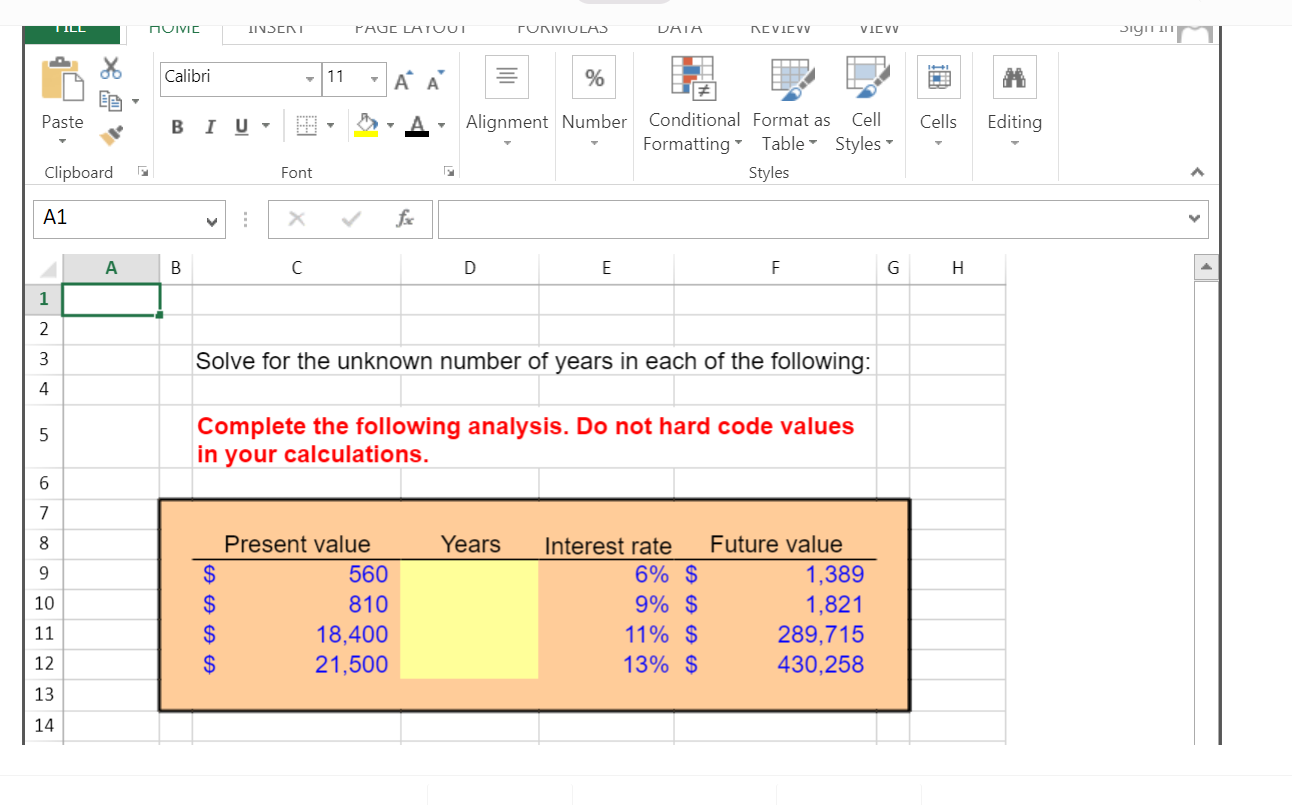Expand the underline style arrow
1292x805 pixels.
266,128
